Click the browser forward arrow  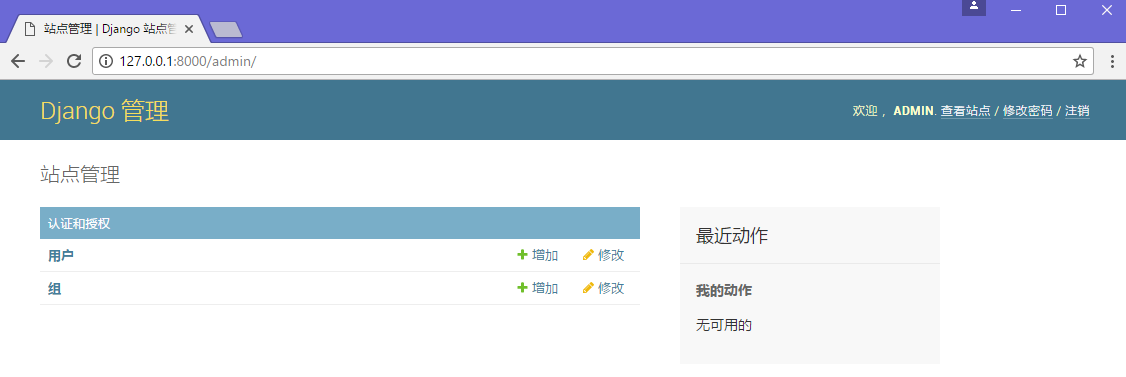tap(46, 61)
